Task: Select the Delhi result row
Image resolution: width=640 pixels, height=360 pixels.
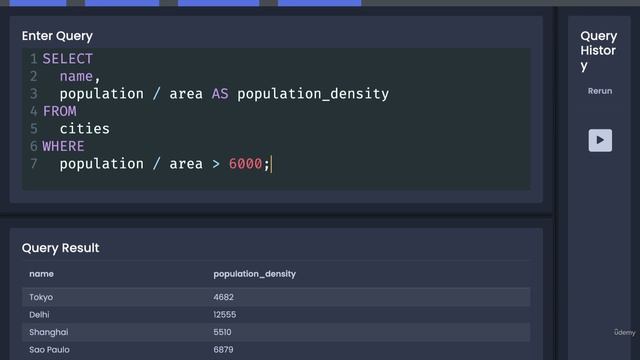Action: (276, 315)
